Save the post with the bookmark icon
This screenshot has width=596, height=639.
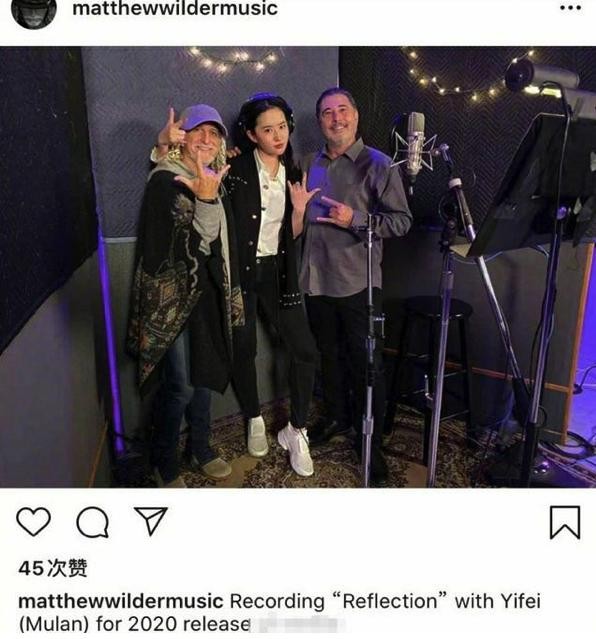point(565,522)
